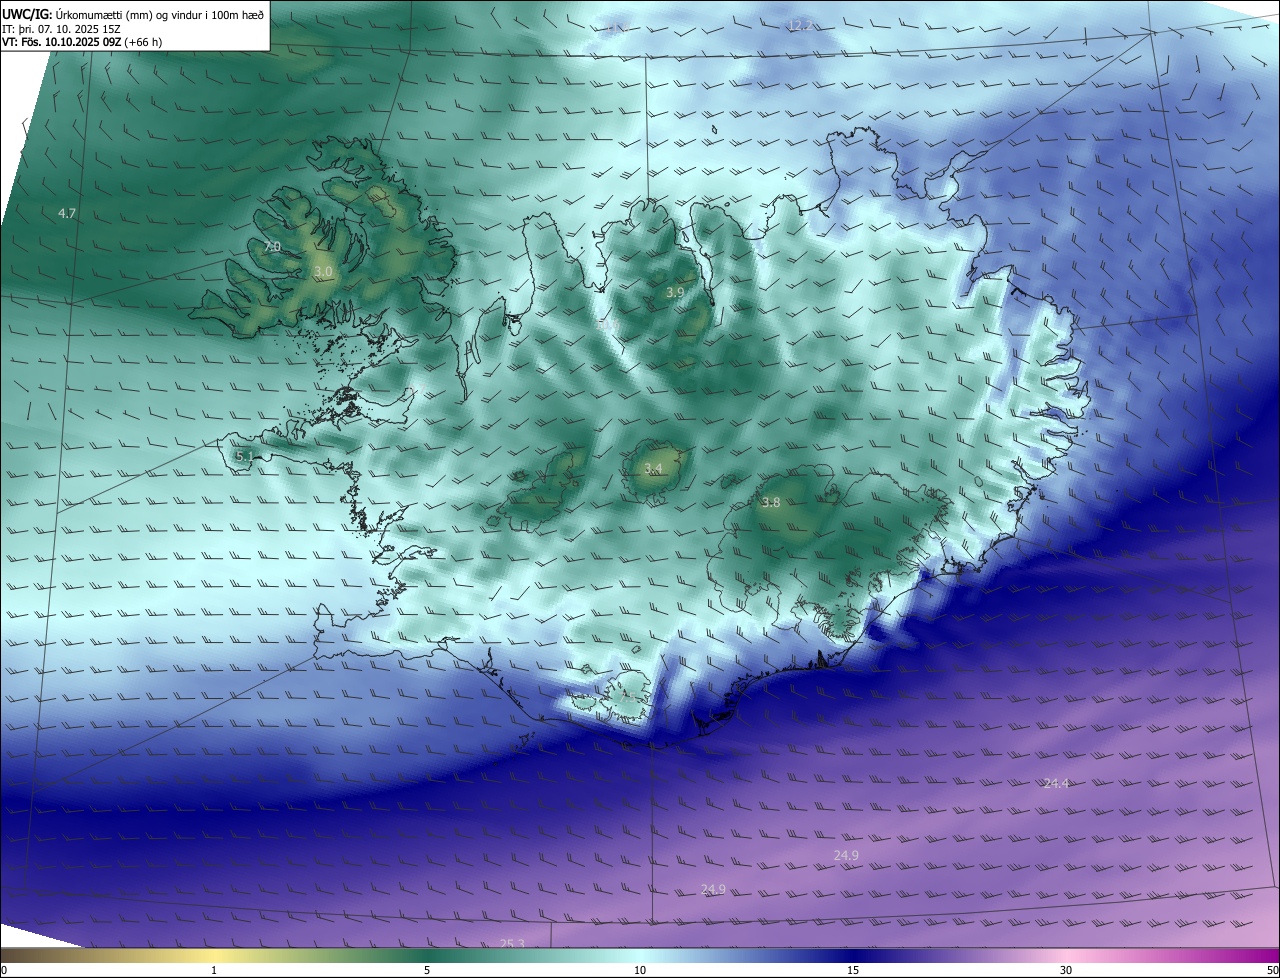Click the 12.2 value label on the map
This screenshot has width=1280, height=978.
[x=800, y=25]
